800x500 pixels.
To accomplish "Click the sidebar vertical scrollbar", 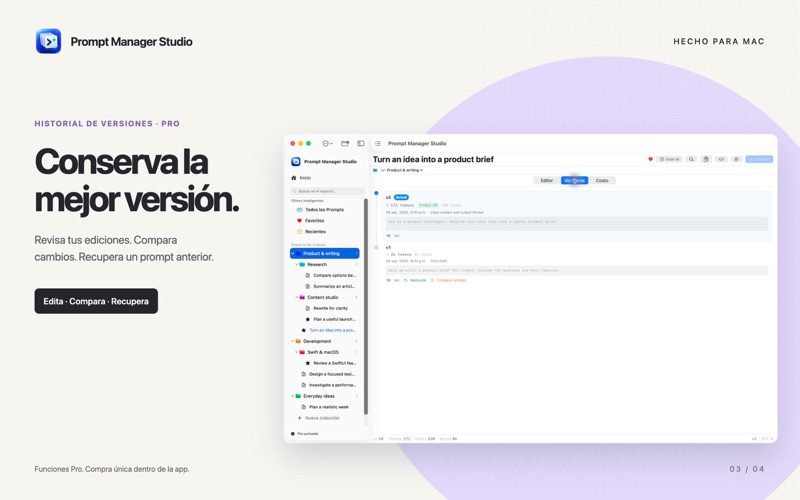I will [x=366, y=306].
